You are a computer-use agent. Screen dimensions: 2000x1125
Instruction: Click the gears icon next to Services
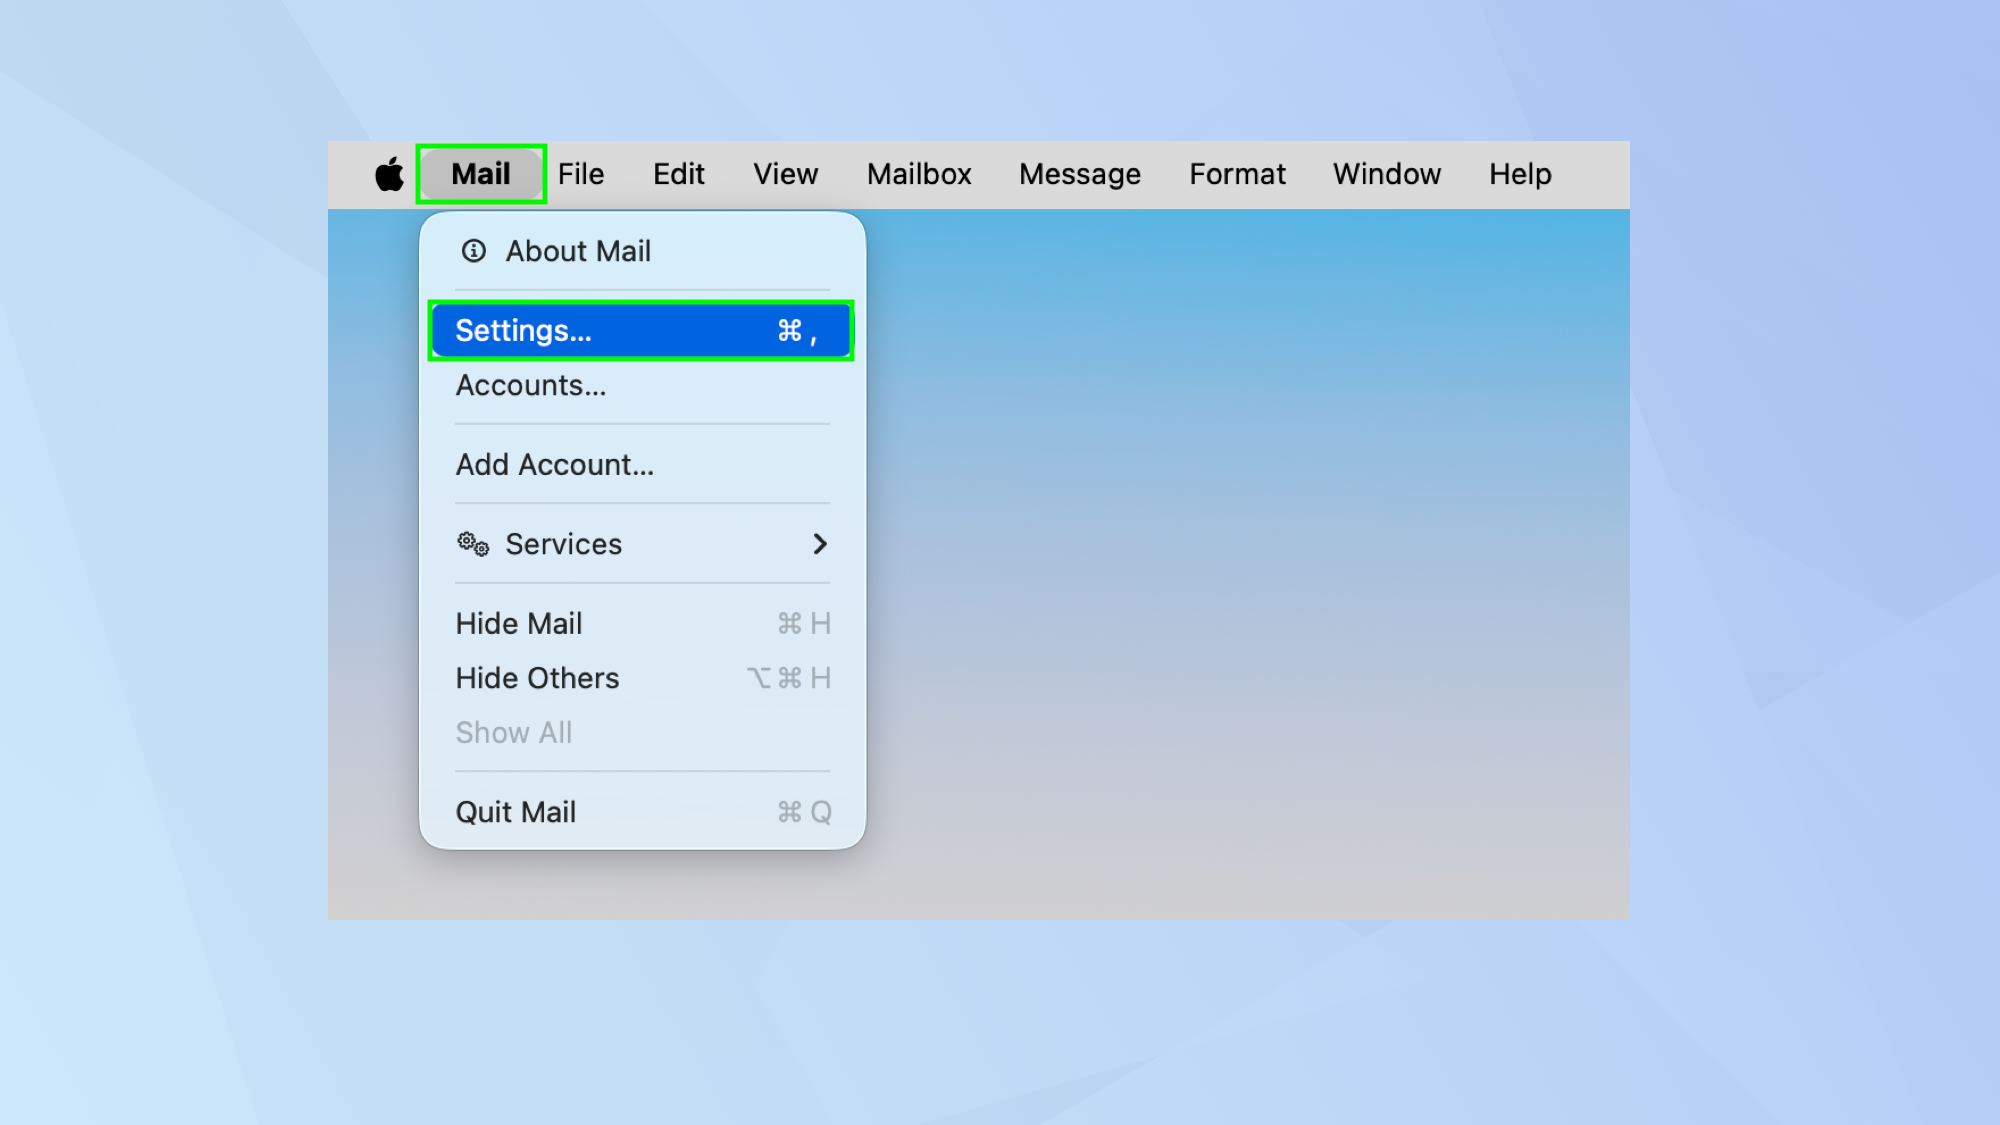[472, 544]
